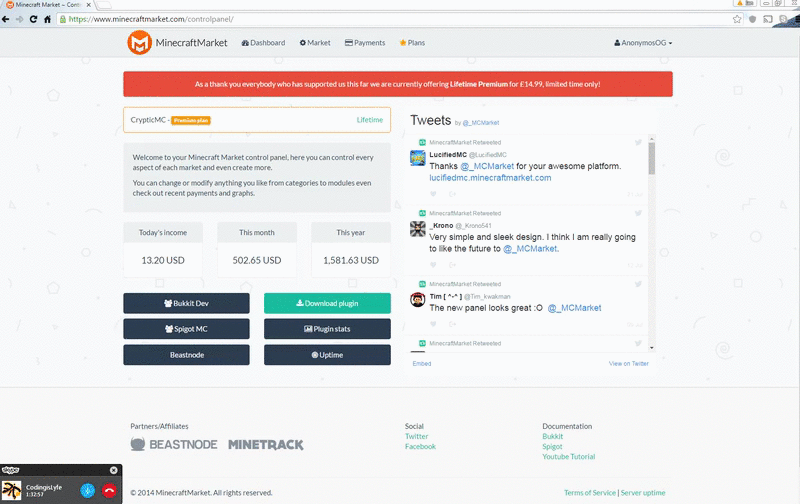
Task: Click @_MCMarket mention in LucifiedMC tweet
Action: pyautogui.click(x=487, y=166)
